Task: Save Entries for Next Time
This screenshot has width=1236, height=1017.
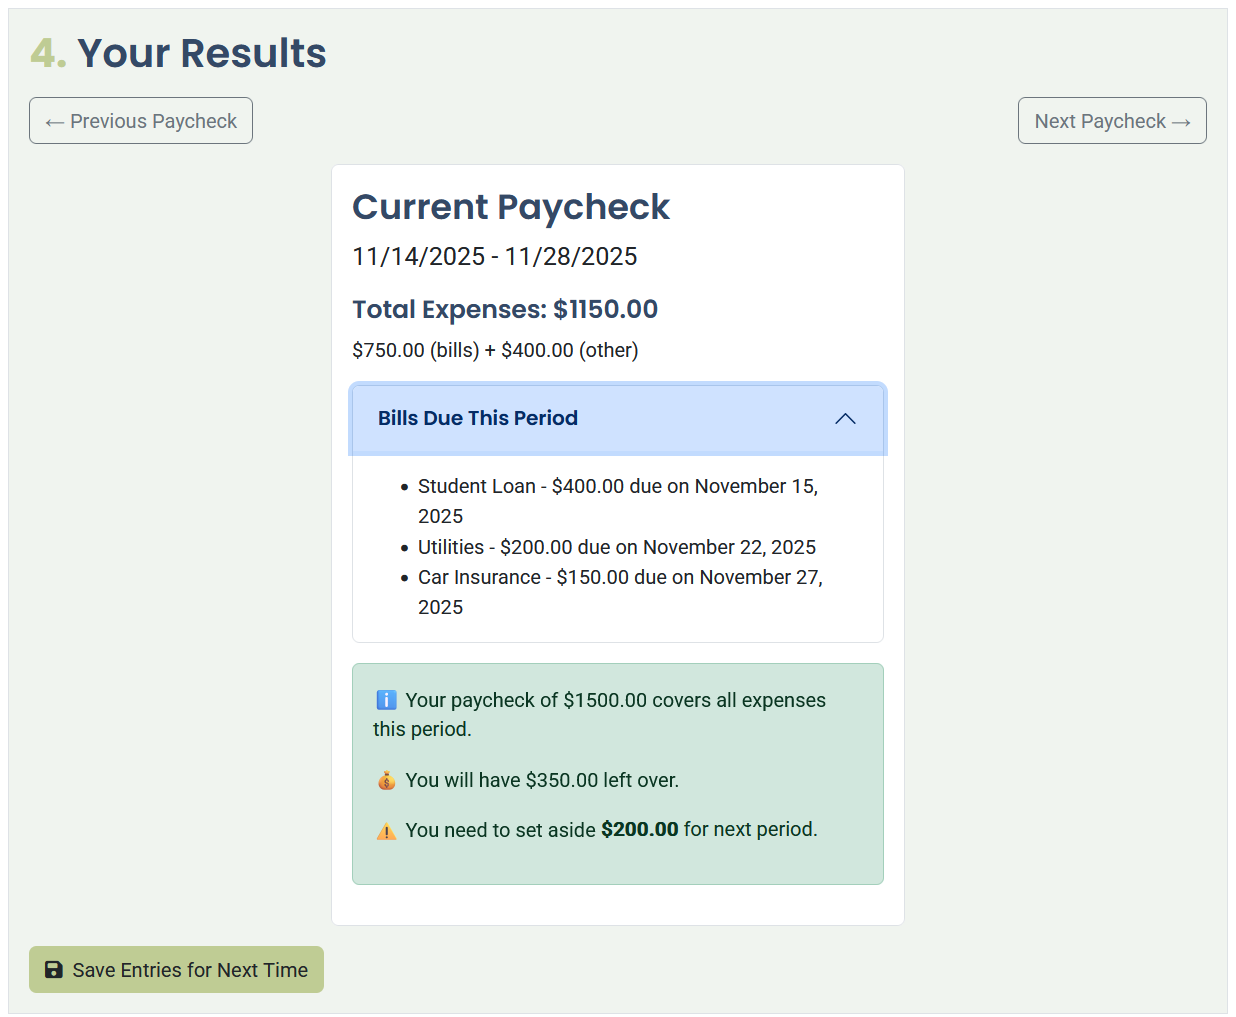Action: [176, 969]
